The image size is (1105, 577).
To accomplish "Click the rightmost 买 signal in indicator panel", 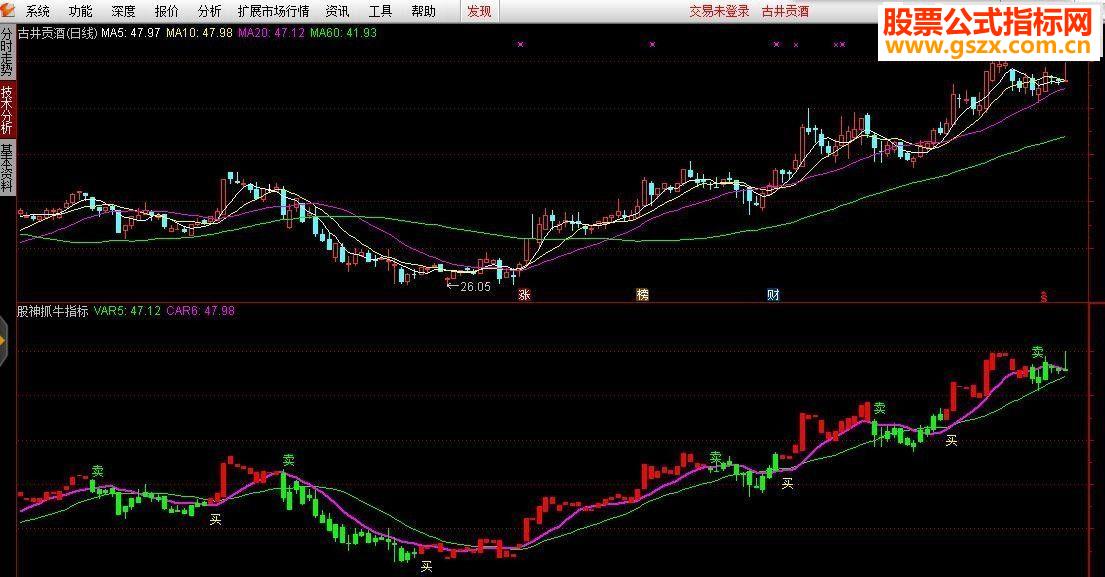I will tap(951, 440).
